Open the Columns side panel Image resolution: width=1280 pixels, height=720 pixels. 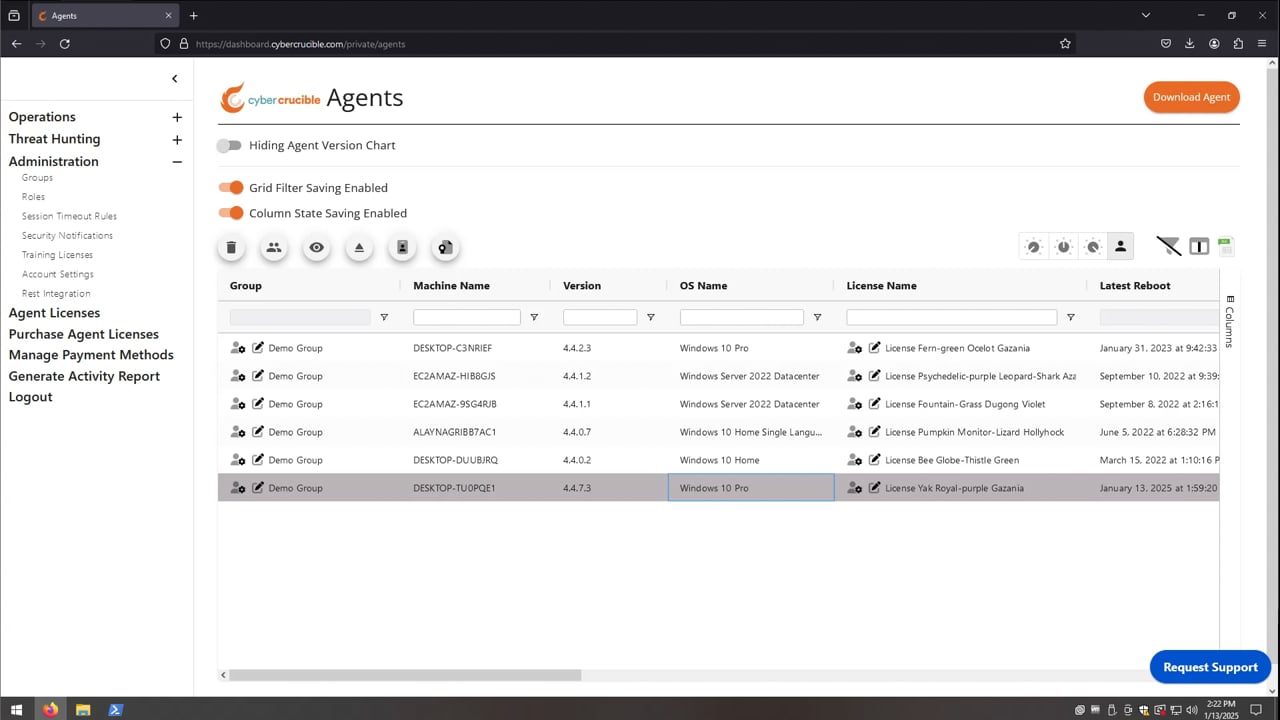point(1230,321)
